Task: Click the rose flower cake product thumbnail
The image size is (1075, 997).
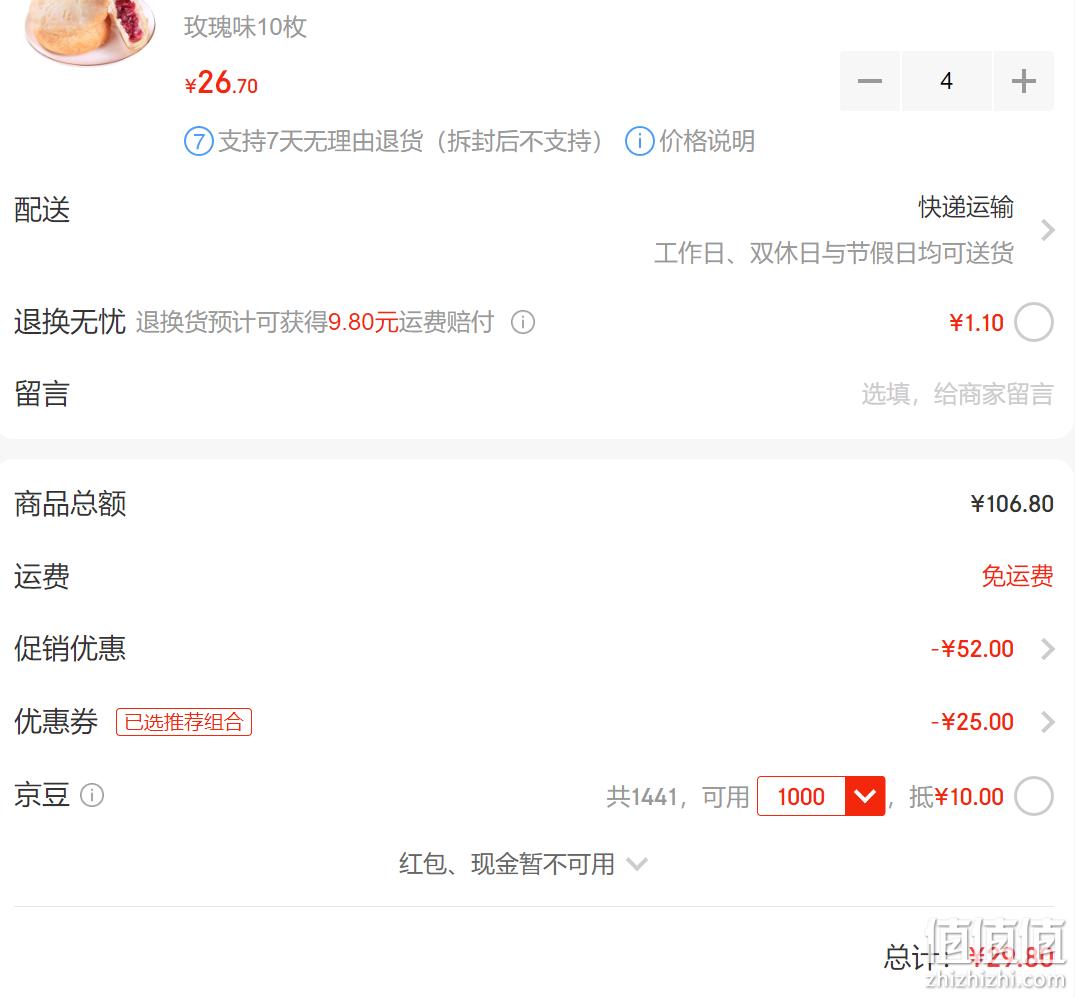Action: (x=90, y=31)
